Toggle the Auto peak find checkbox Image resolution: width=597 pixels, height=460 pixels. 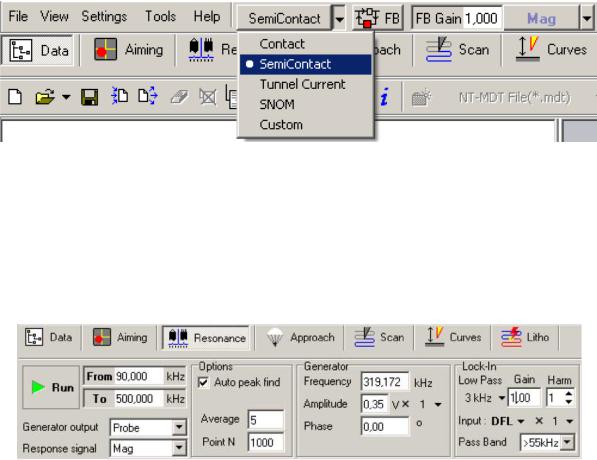pos(203,382)
